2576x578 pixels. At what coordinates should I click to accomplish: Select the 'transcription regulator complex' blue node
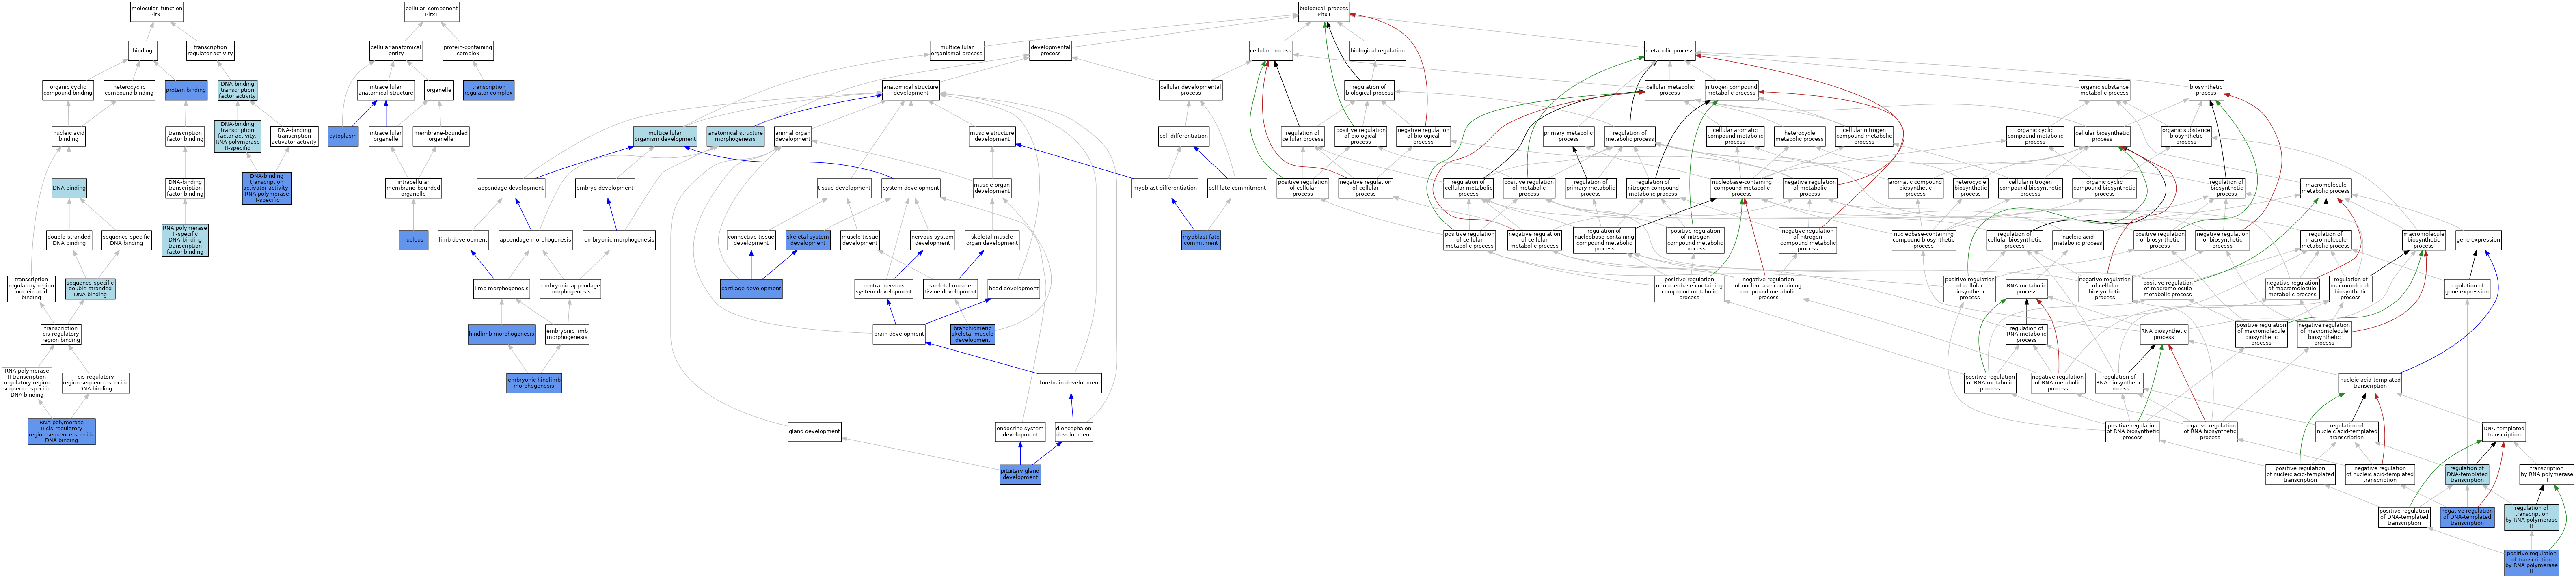[488, 90]
